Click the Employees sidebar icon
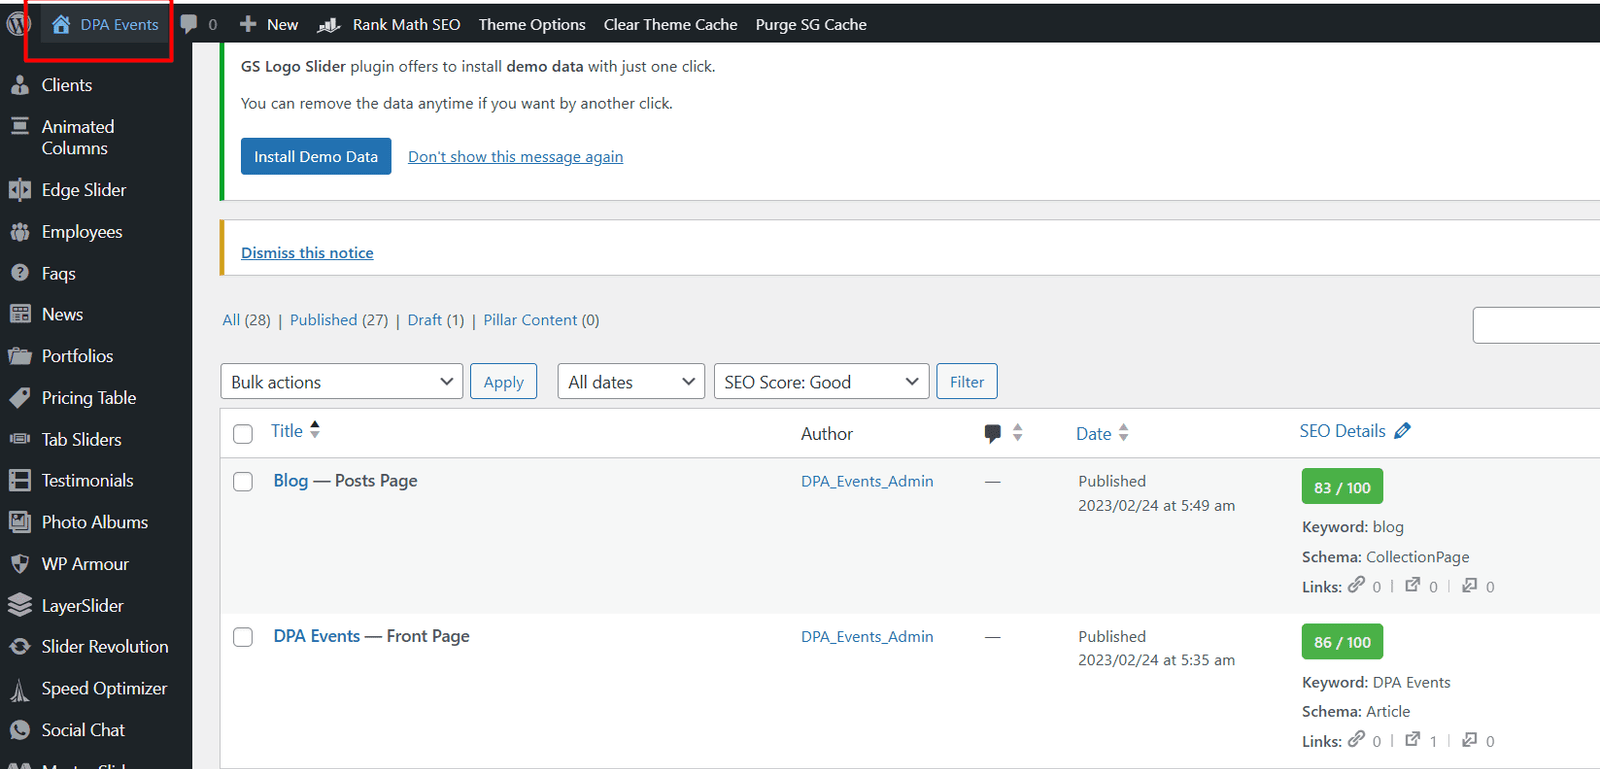 pyautogui.click(x=20, y=232)
